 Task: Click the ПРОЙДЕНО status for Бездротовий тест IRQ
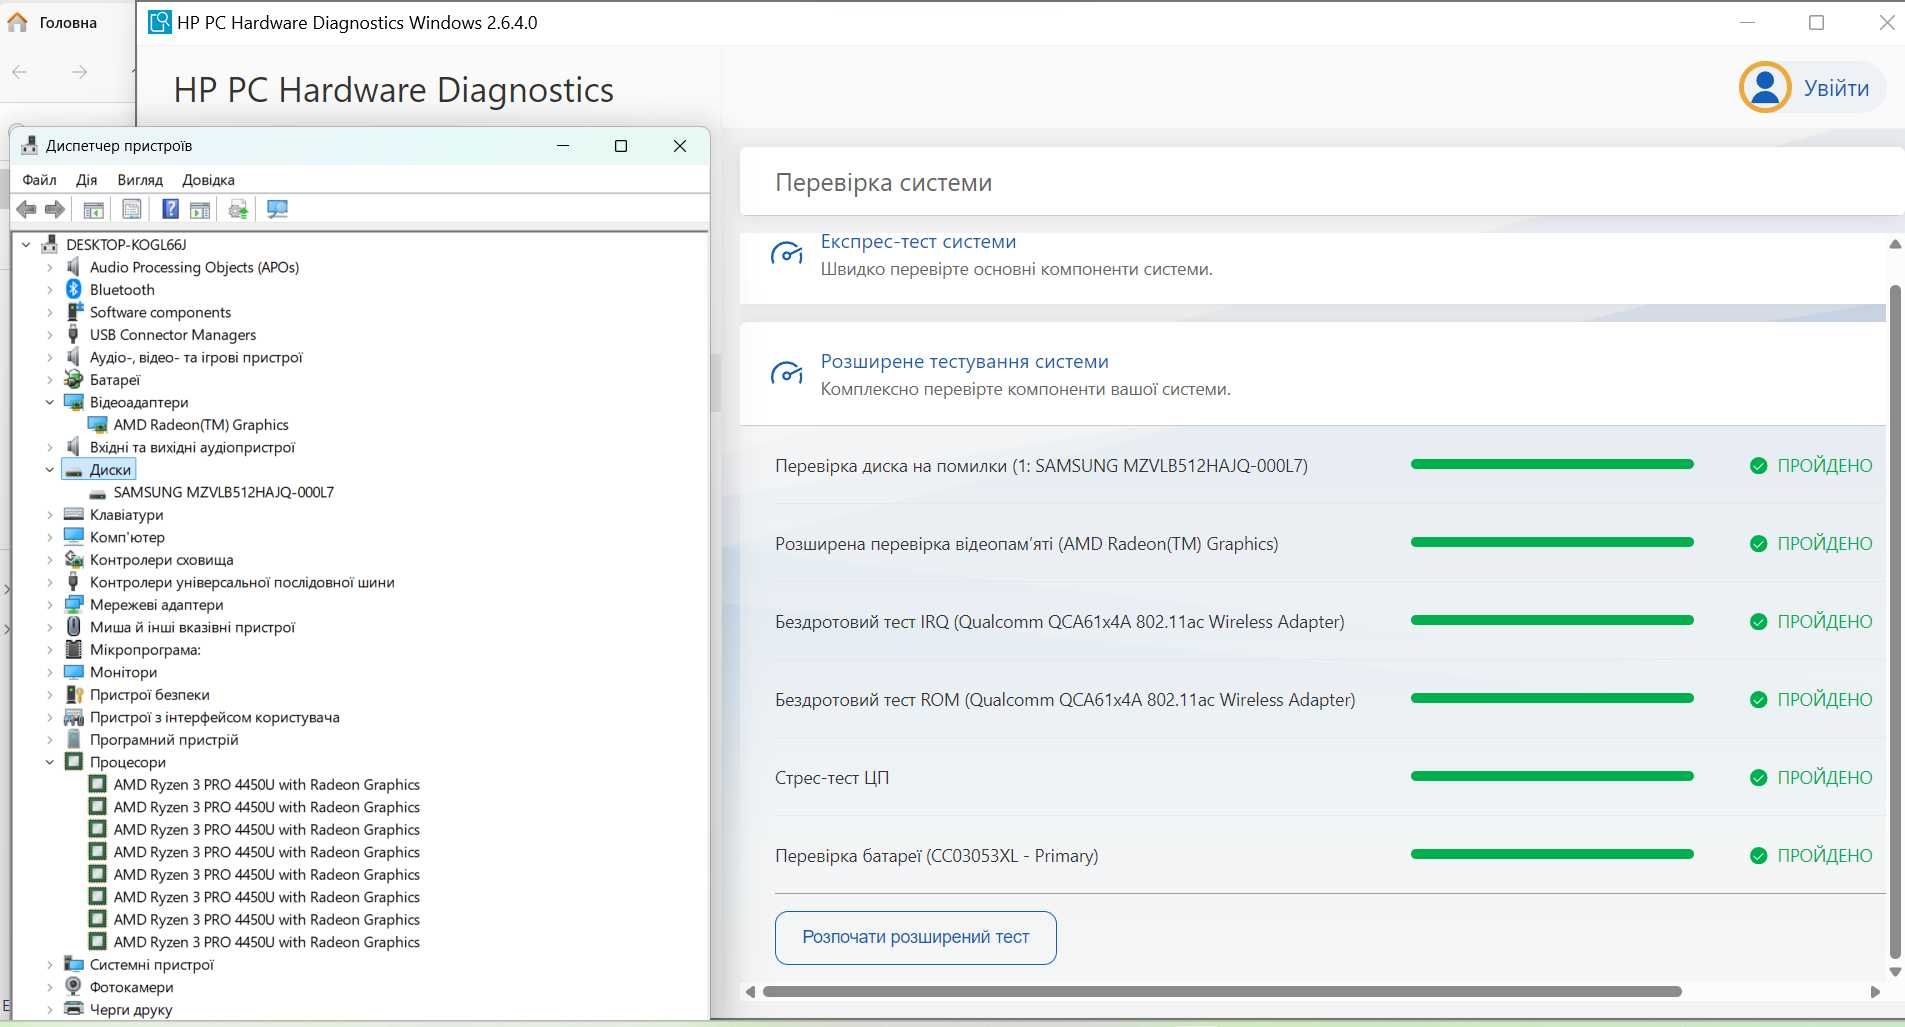tap(1811, 621)
